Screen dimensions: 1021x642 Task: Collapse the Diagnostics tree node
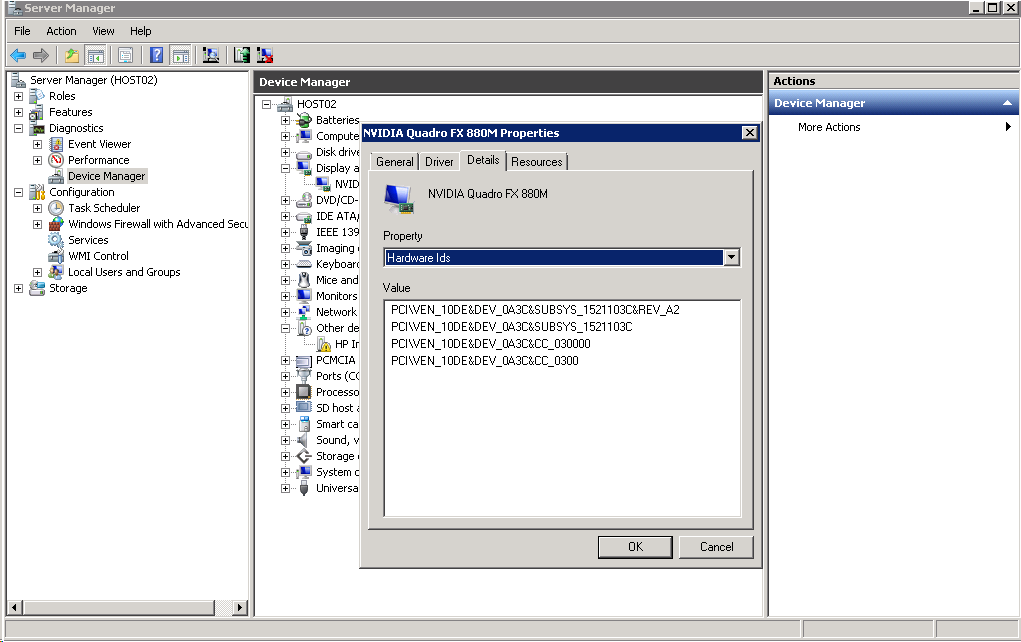tap(18, 129)
